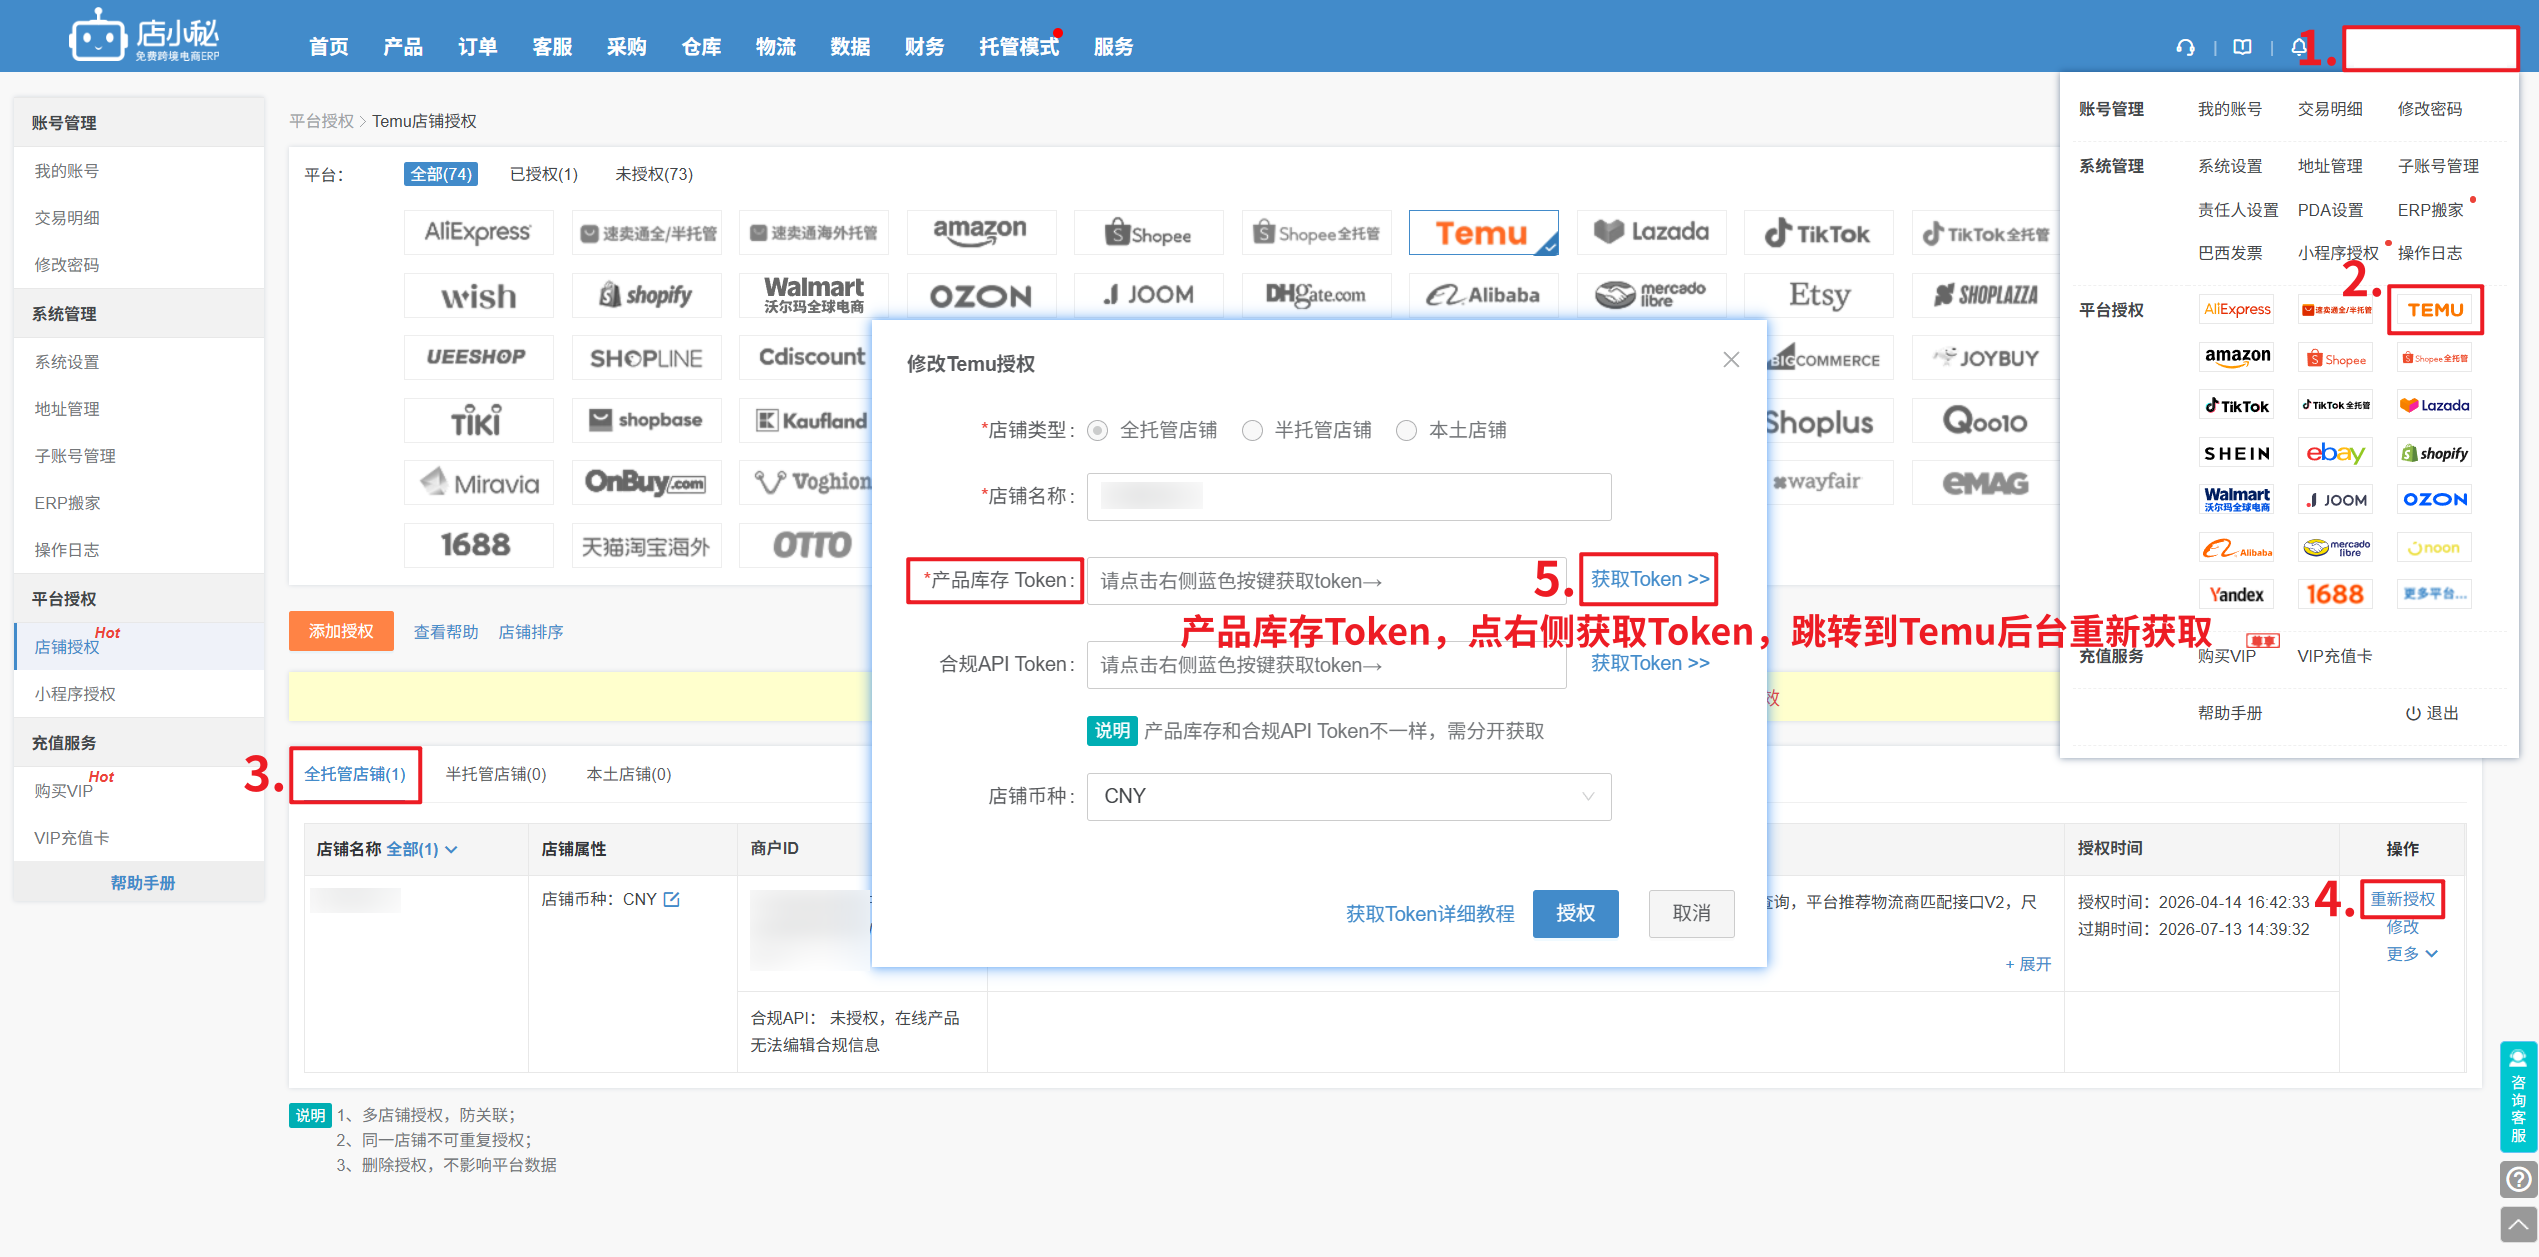Image resolution: width=2539 pixels, height=1257 pixels.
Task: Switch to the semi-managed stores tab
Action: point(496,774)
